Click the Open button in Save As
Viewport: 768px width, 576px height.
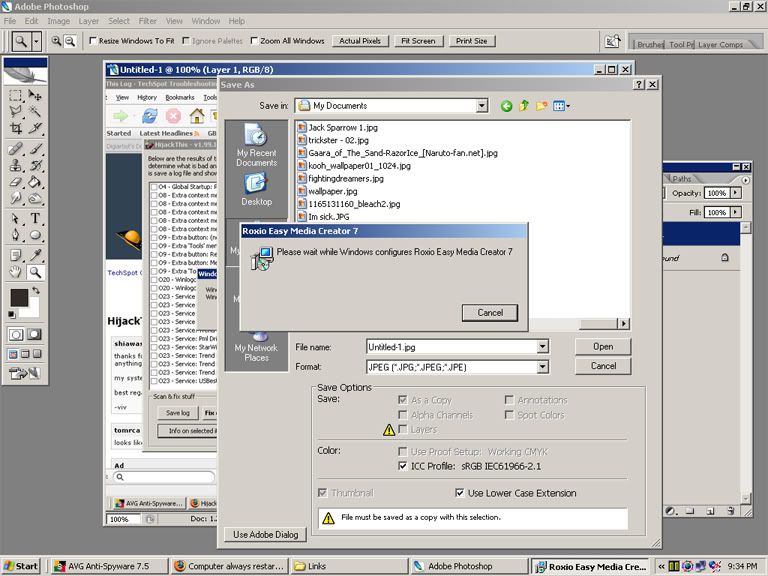click(603, 346)
